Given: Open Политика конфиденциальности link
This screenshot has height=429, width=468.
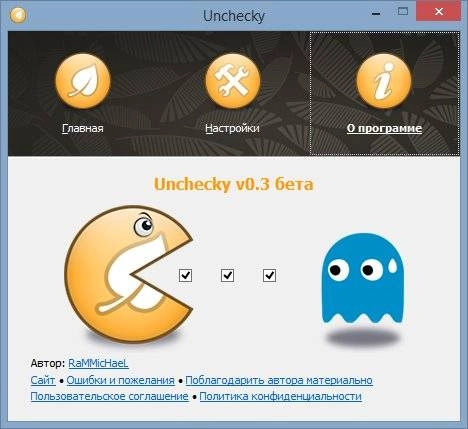Looking at the screenshot, I should point(281,396).
